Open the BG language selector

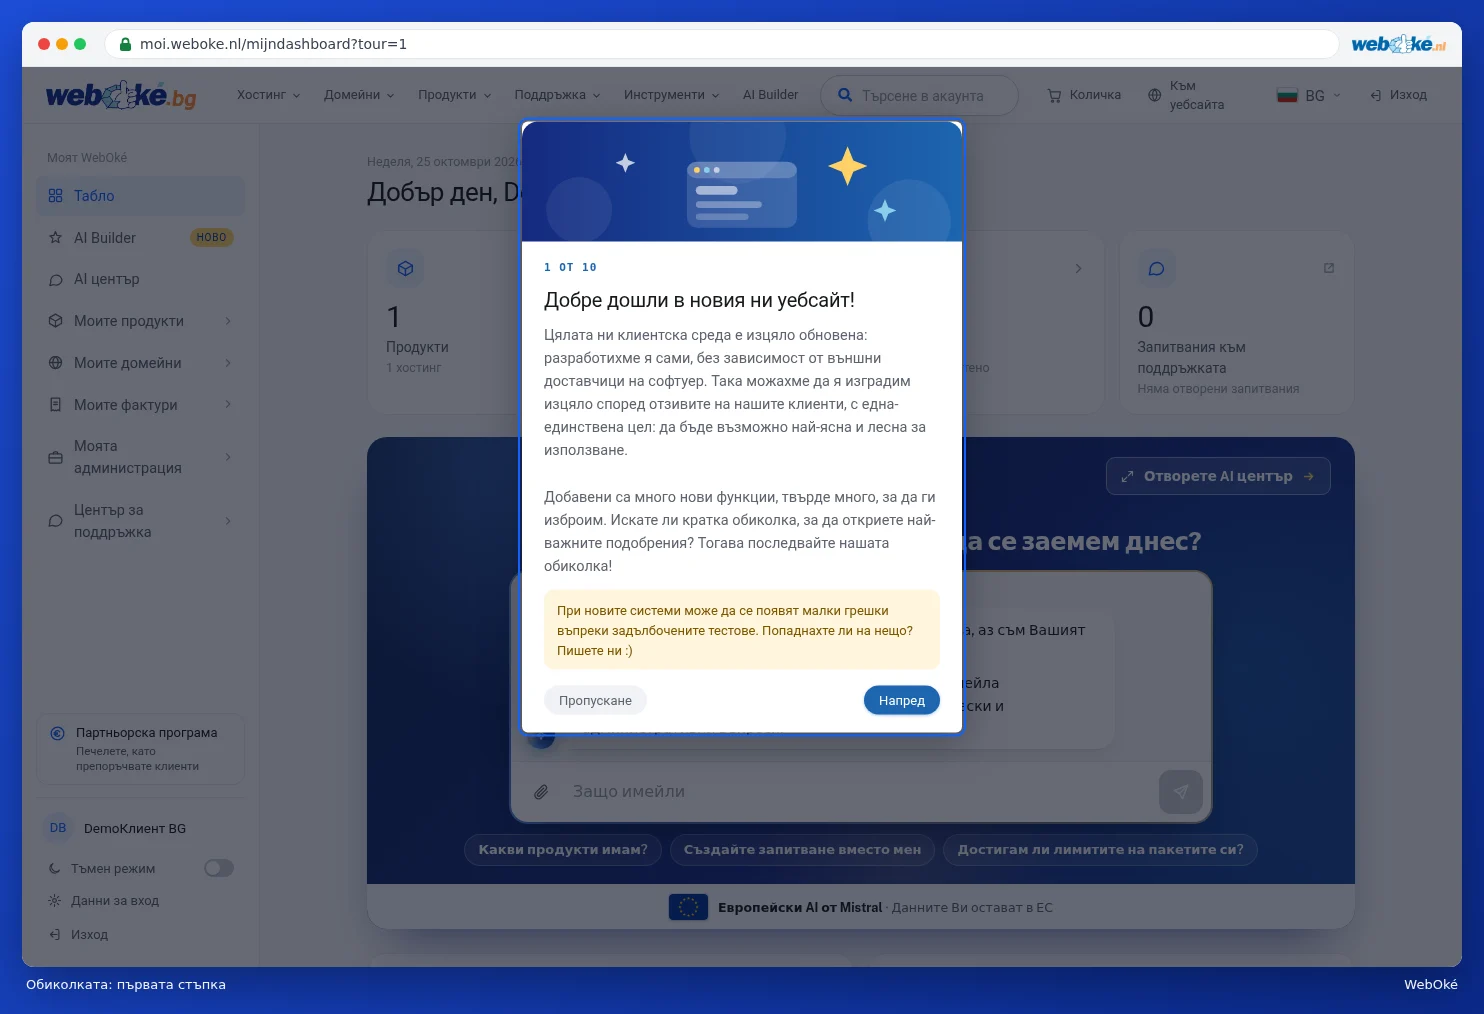tap(1308, 95)
